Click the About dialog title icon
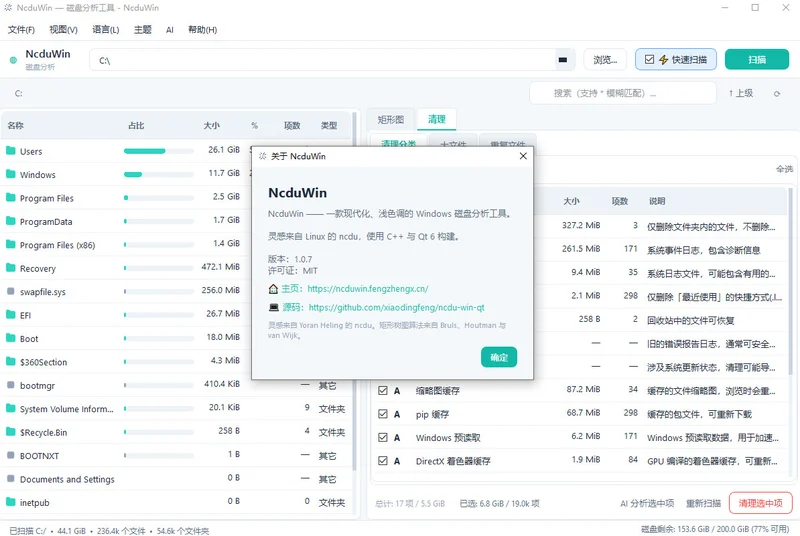Screen dimensions: 800x536 point(262,156)
